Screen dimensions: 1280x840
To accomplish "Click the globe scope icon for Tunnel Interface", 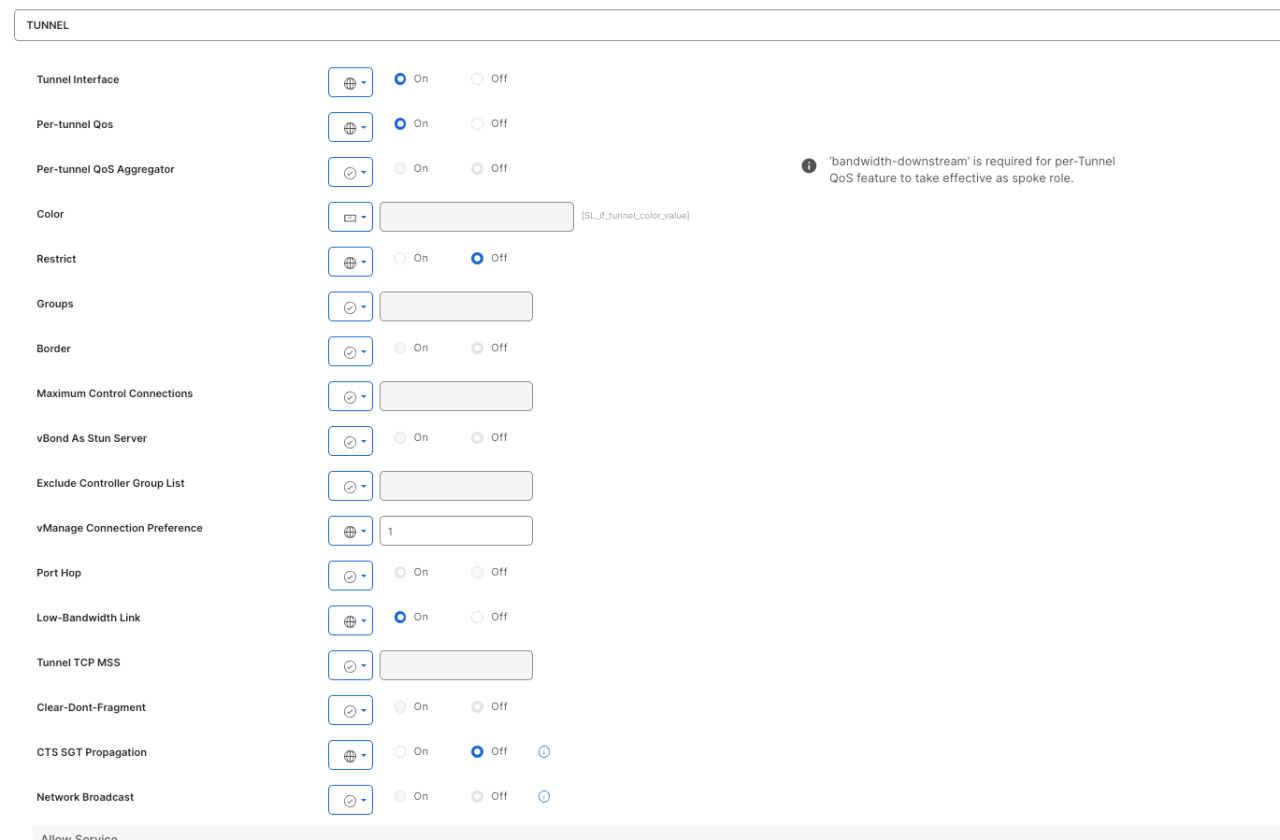I will 349,83.
